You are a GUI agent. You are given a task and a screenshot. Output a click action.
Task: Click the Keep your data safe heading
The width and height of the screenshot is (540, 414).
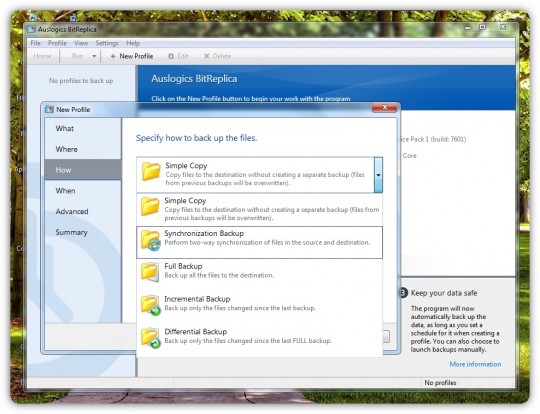(x=444, y=293)
